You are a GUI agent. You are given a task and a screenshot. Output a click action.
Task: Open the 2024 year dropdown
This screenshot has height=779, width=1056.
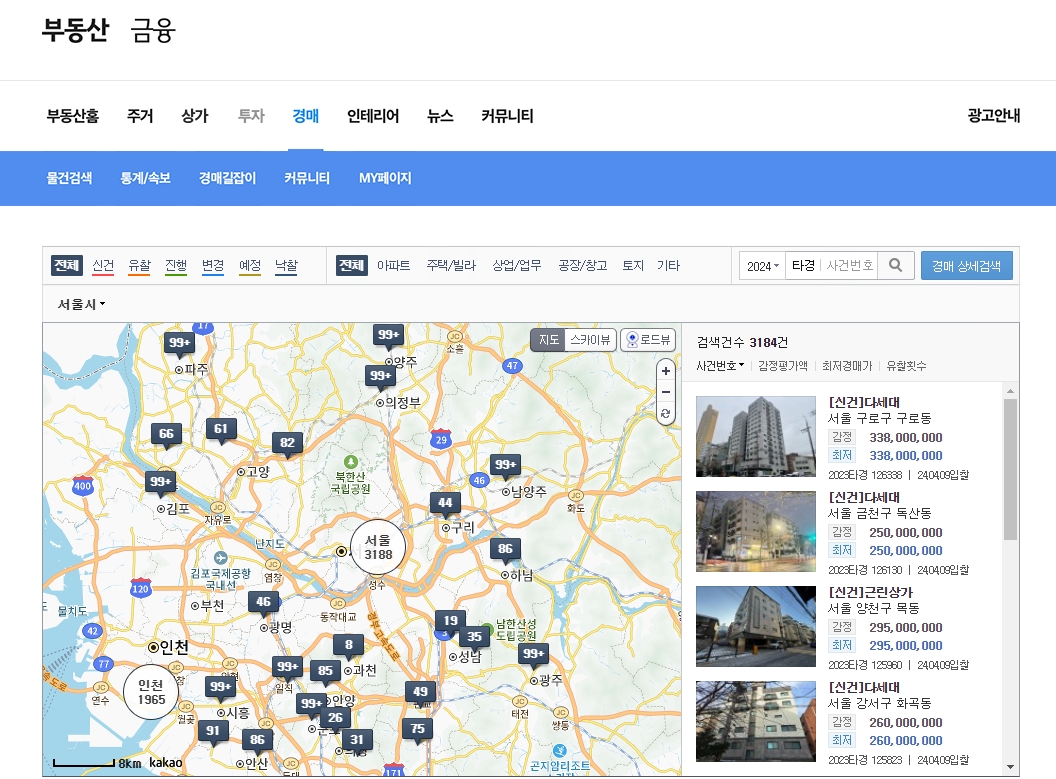click(x=762, y=265)
